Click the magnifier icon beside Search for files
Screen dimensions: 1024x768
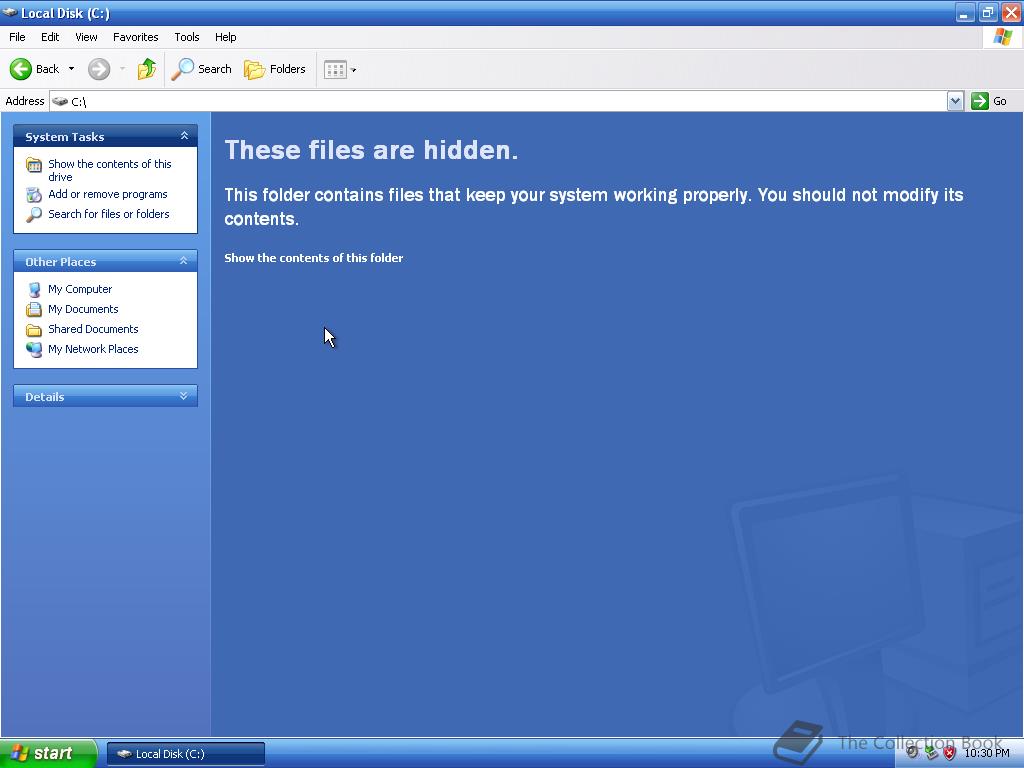pos(34,214)
